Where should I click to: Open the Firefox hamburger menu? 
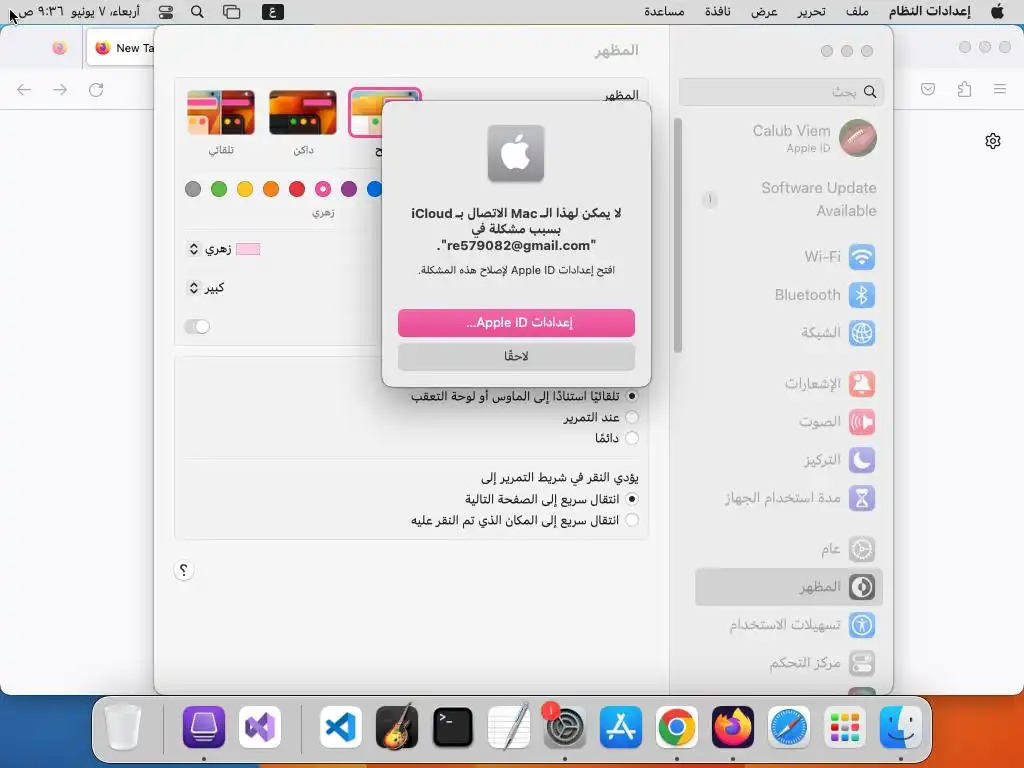(x=1000, y=89)
